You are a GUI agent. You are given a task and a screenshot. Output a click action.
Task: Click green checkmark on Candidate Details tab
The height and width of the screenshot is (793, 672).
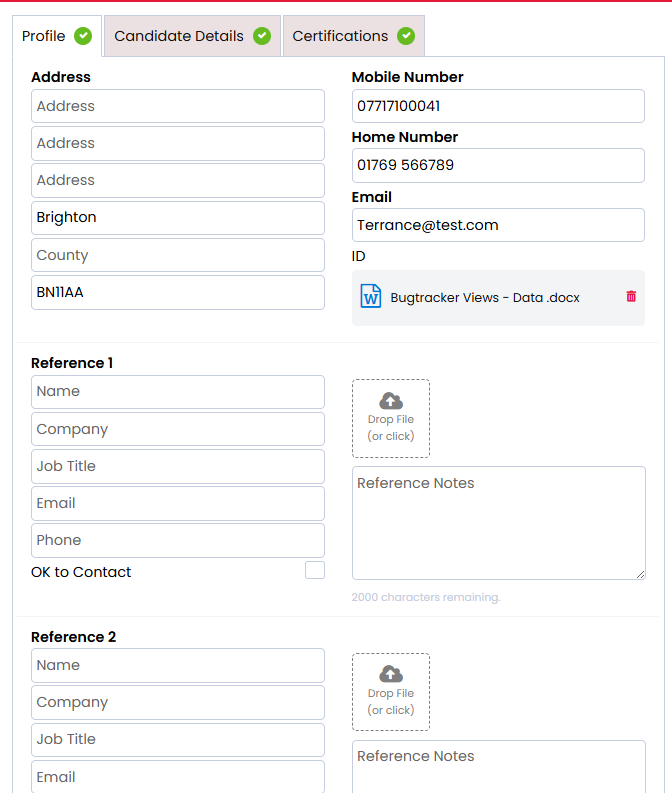pyautogui.click(x=262, y=36)
